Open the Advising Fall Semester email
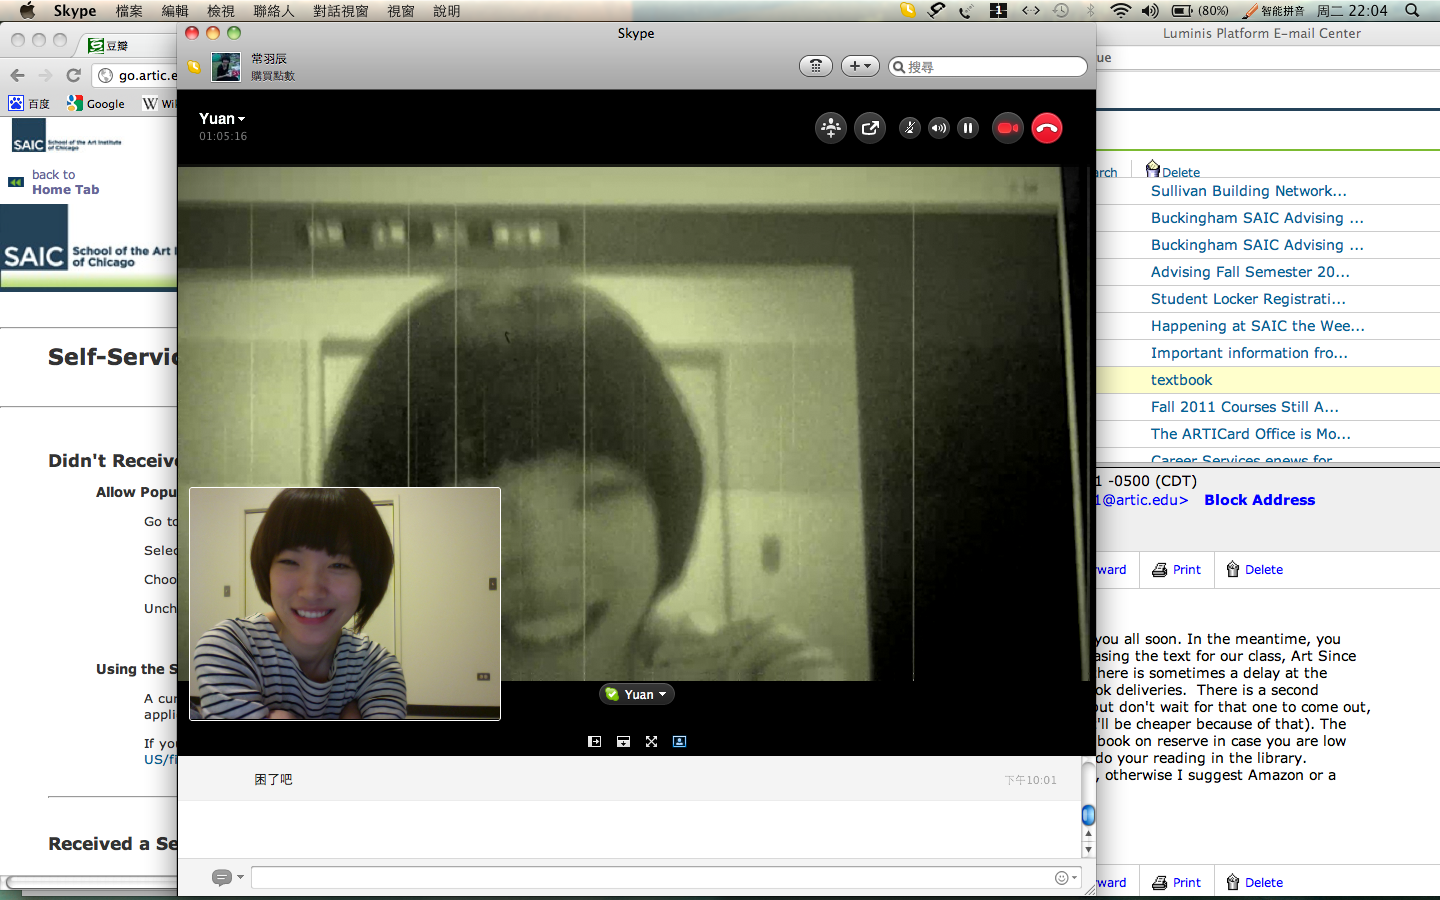 1250,271
